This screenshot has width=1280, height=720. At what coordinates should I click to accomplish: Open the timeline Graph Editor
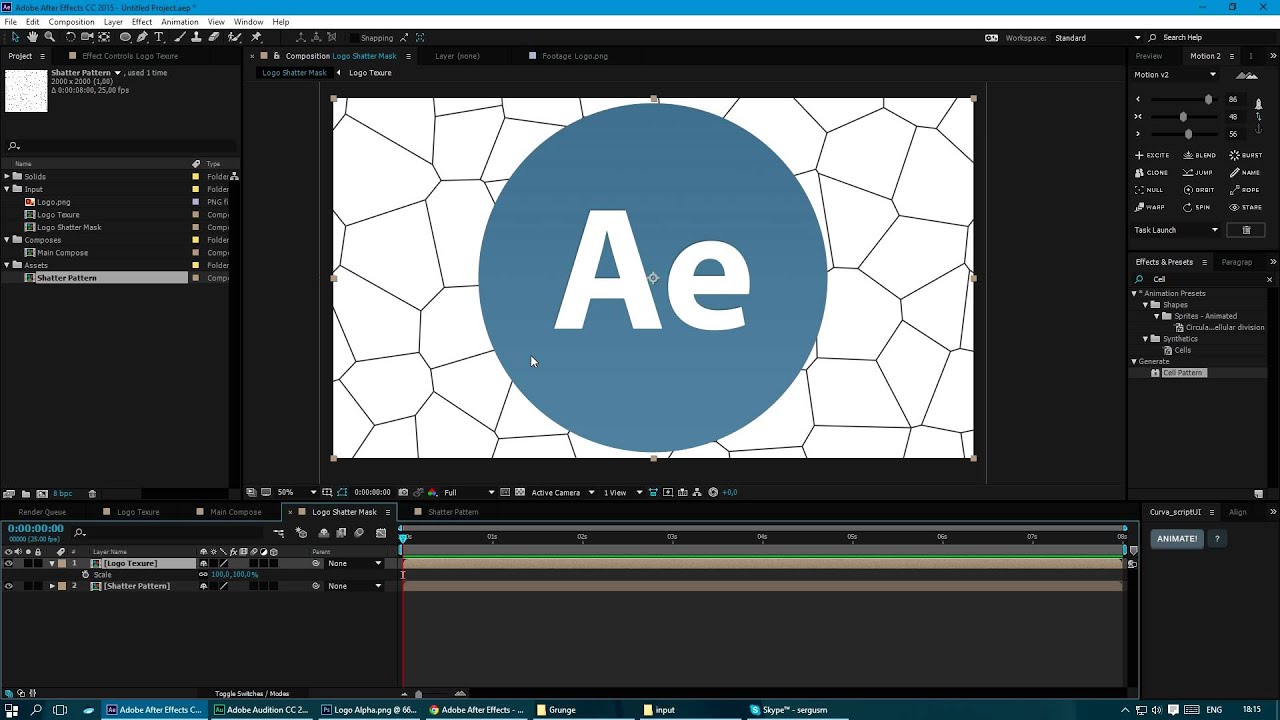pyautogui.click(x=381, y=533)
